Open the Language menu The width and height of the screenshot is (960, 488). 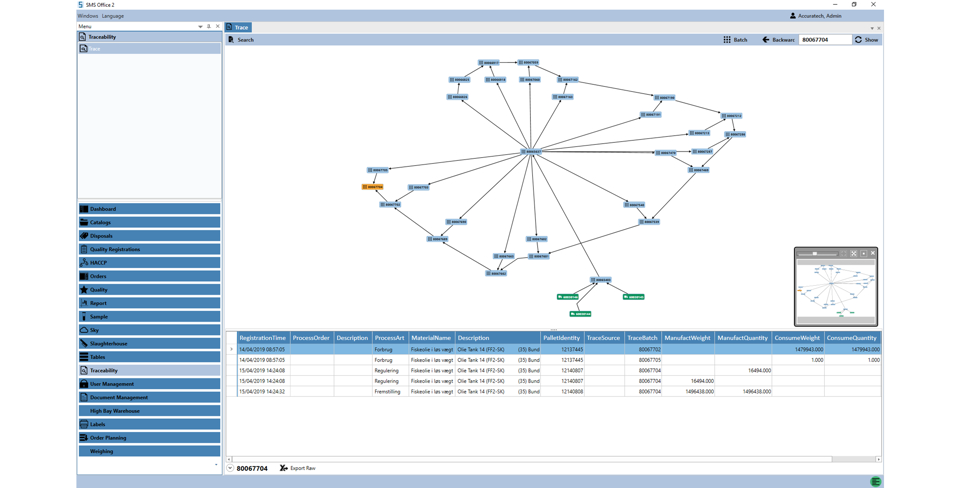point(113,16)
